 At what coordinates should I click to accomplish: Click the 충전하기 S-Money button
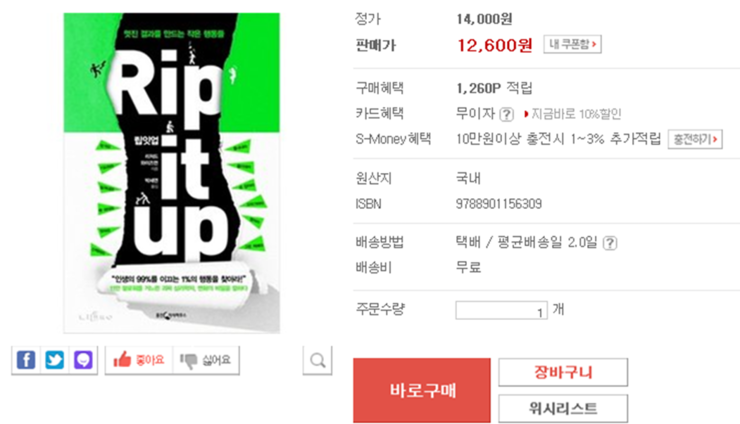[695, 139]
